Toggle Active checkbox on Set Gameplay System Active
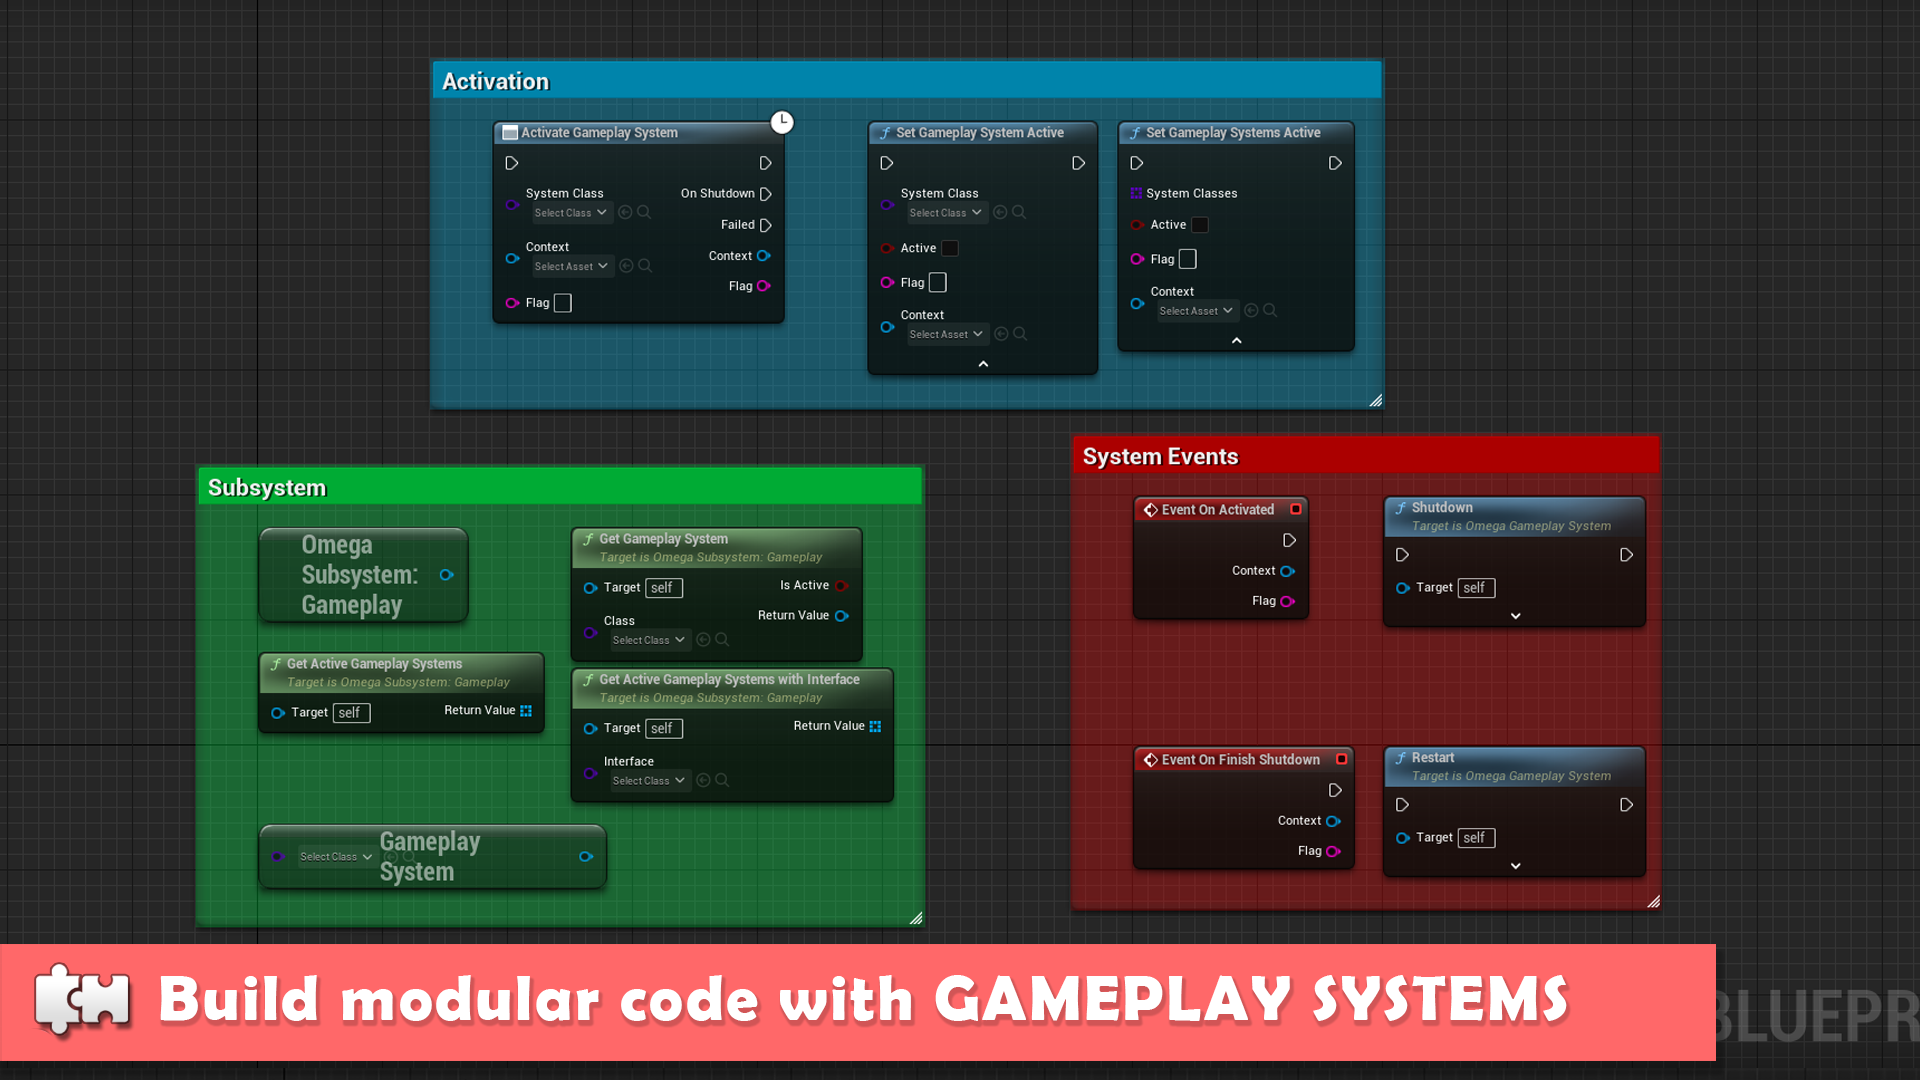Screen dimensions: 1920x1080 (x=950, y=248)
